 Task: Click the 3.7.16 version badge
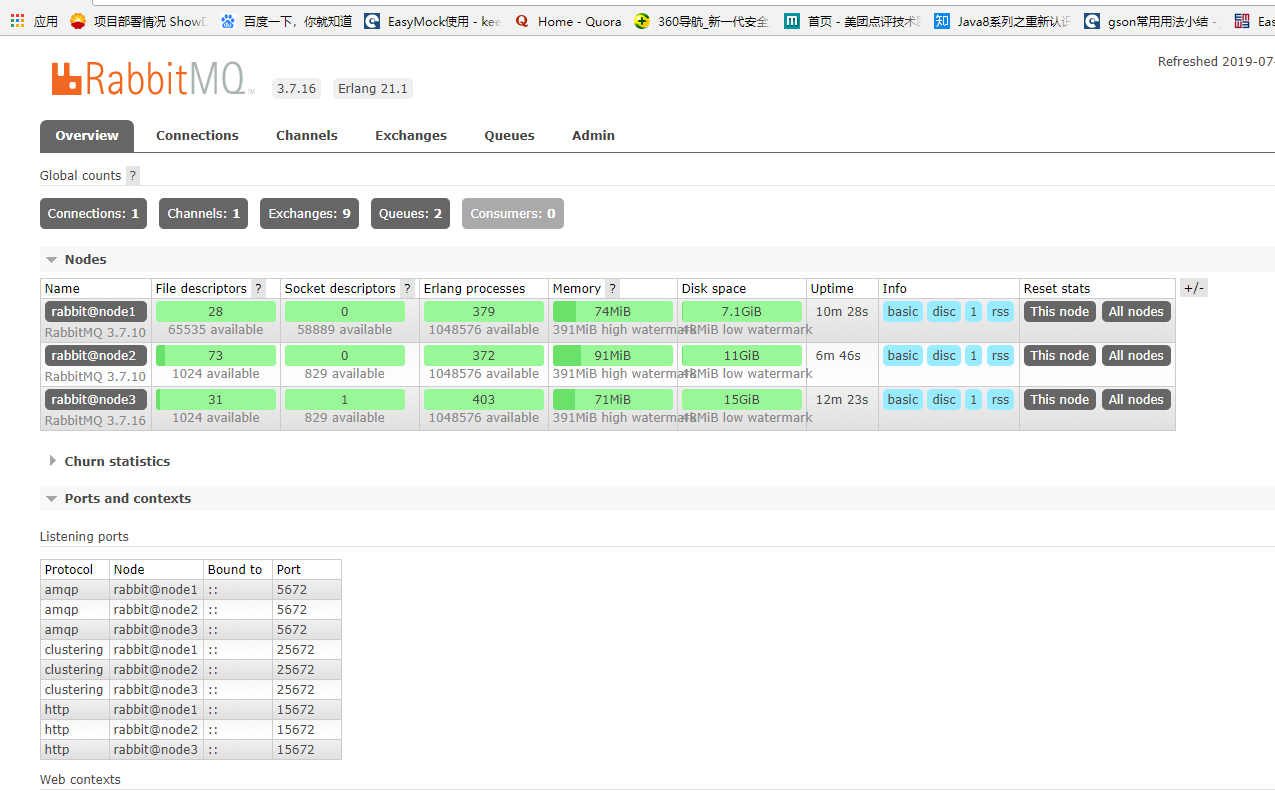pyautogui.click(x=296, y=89)
